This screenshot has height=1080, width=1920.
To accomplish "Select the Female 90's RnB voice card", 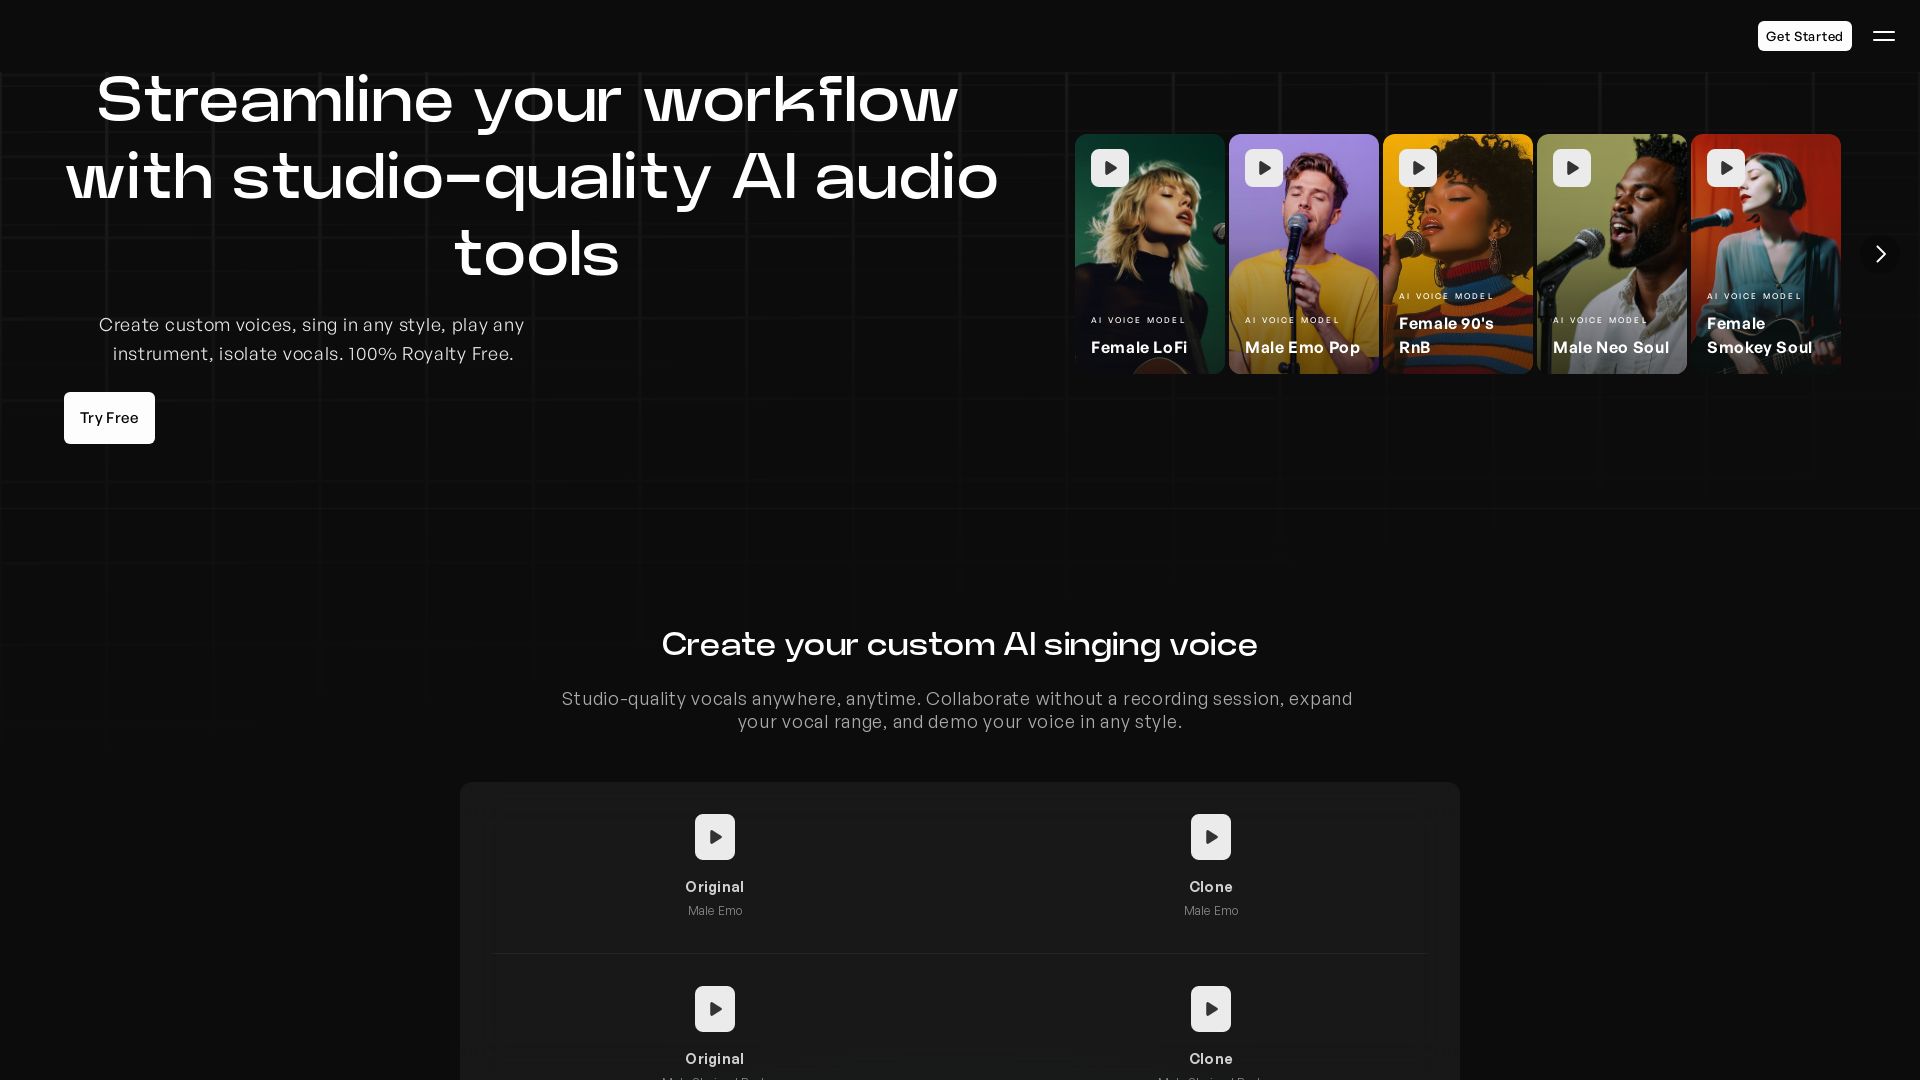I will click(1458, 255).
